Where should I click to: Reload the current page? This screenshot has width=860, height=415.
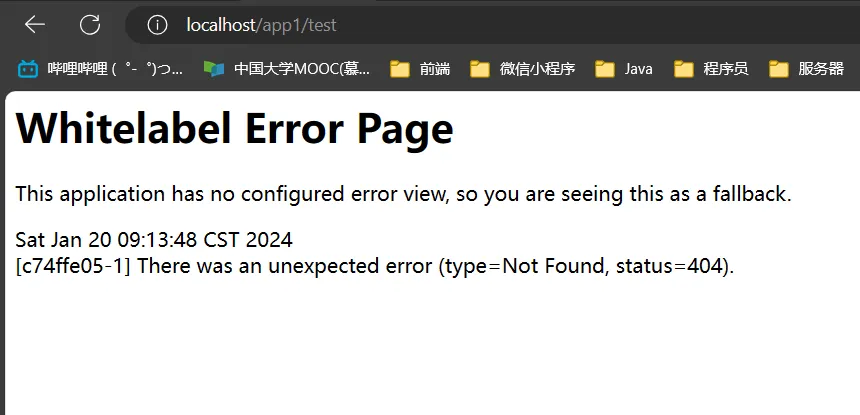(x=90, y=25)
